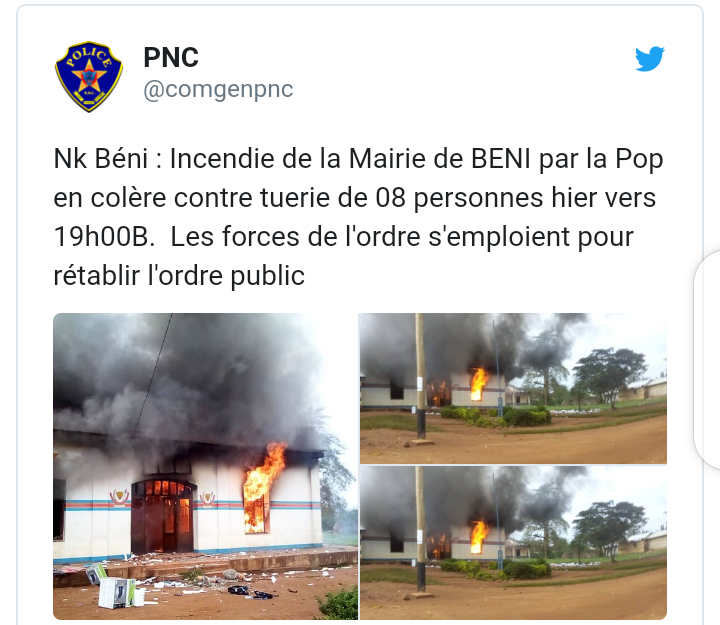The width and height of the screenshot is (720, 625).
Task: Open the PNC display name
Action: [x=171, y=57]
